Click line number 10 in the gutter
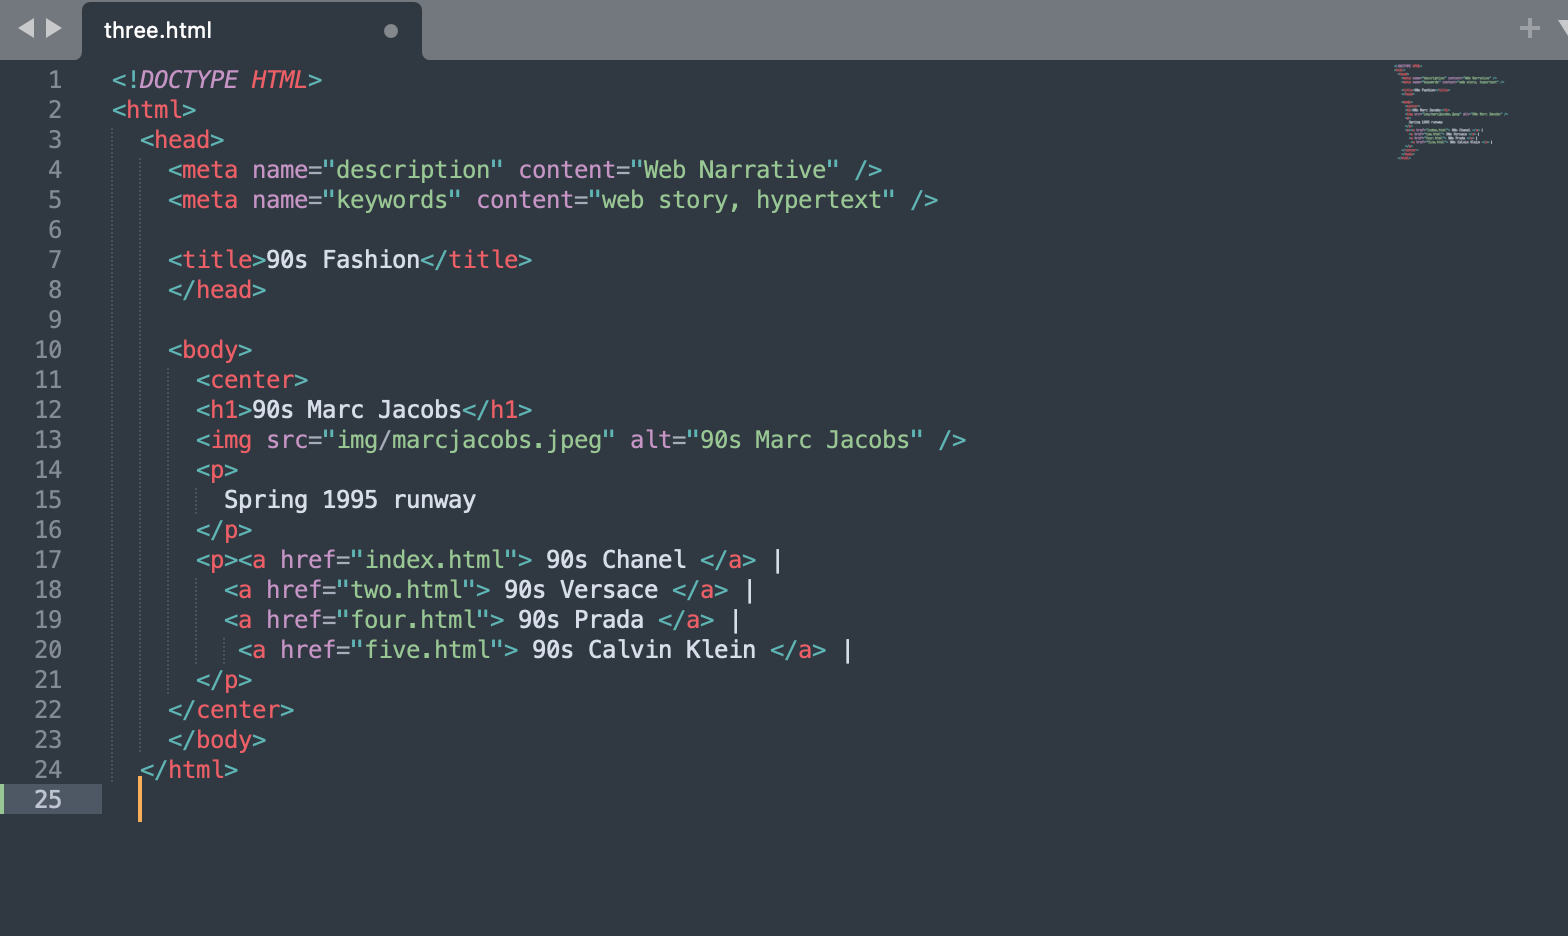 coord(48,350)
